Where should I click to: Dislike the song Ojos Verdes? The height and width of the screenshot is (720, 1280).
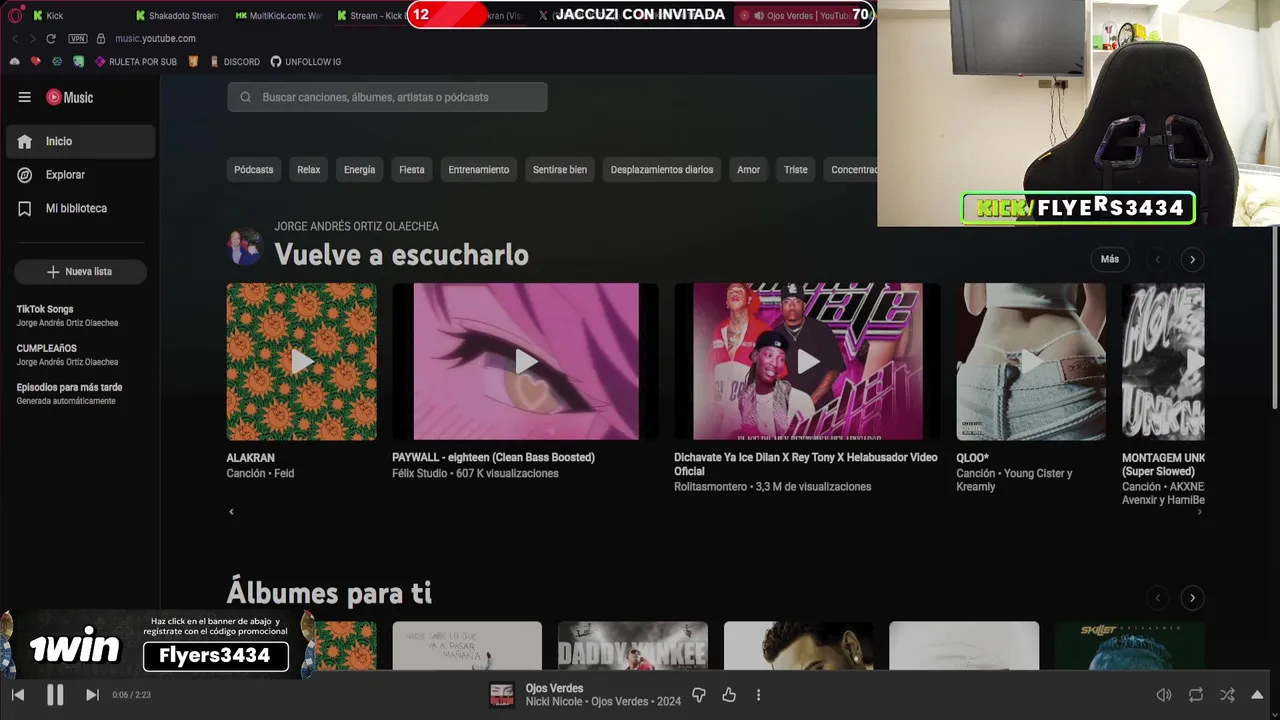coord(699,695)
